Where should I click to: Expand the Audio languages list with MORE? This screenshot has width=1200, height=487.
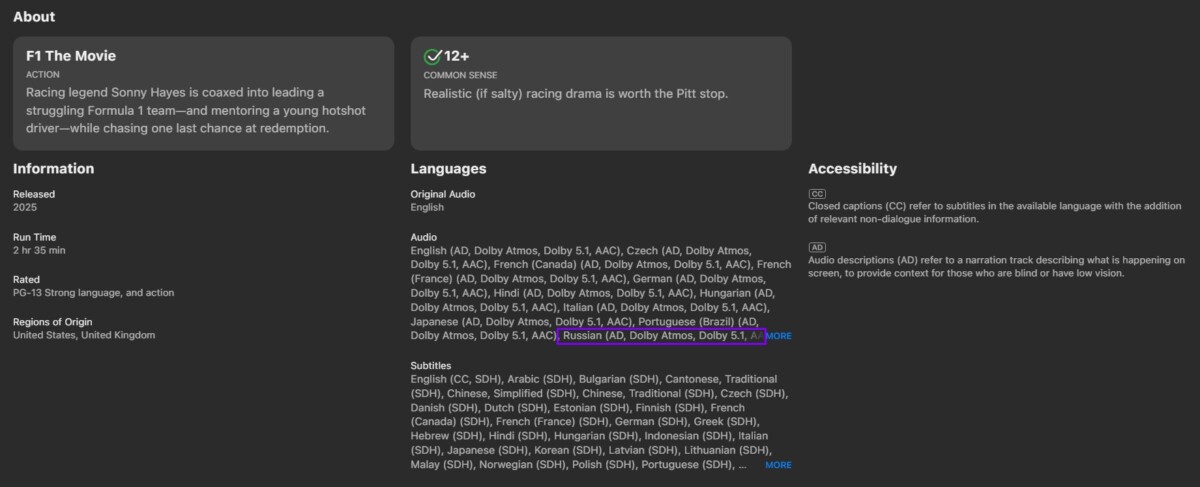(x=778, y=336)
